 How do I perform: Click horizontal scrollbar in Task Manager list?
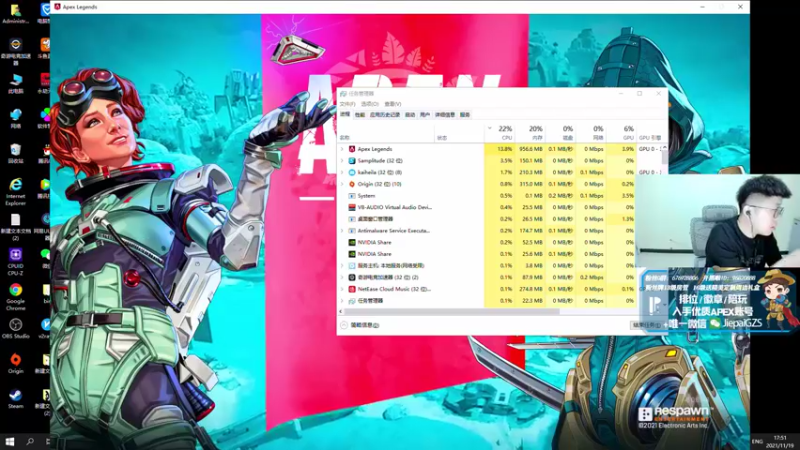[x=452, y=311]
